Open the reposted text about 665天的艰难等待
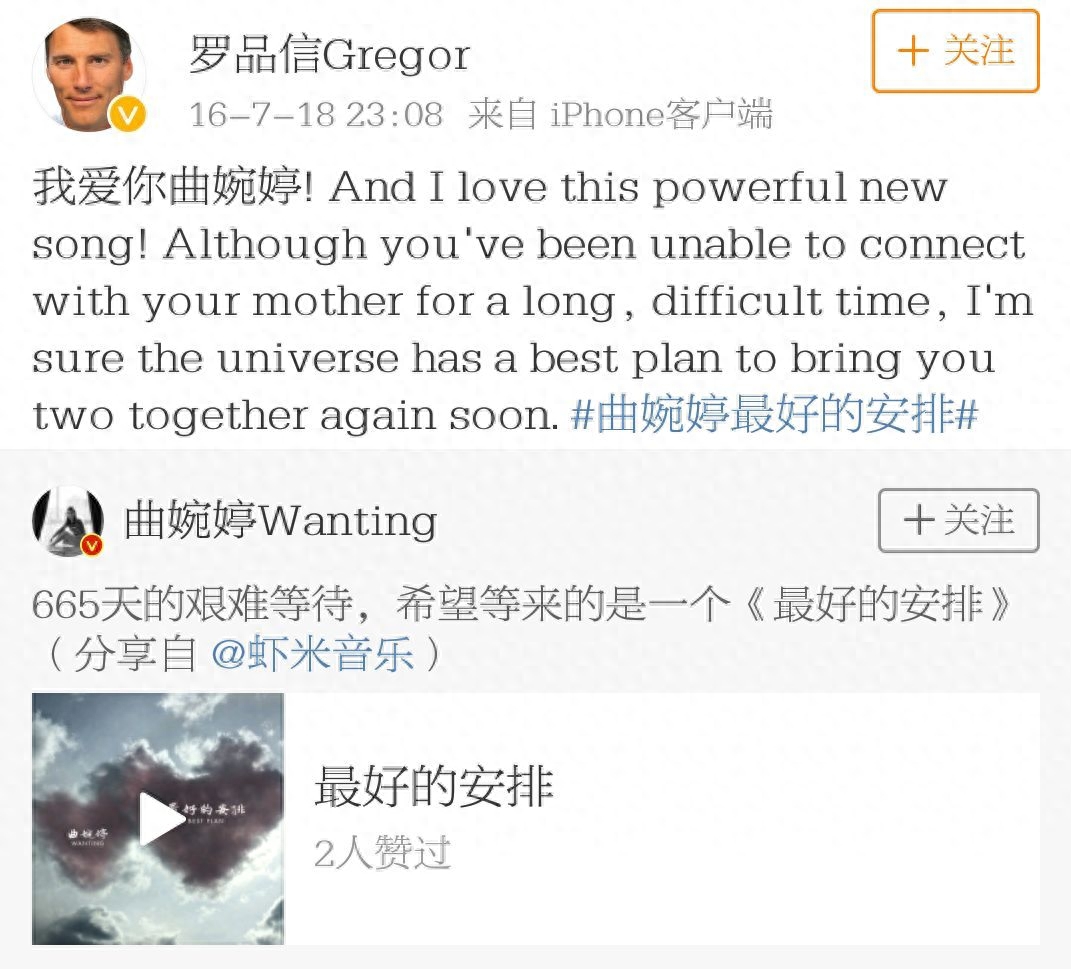Image resolution: width=1071 pixels, height=969 pixels. (521, 629)
